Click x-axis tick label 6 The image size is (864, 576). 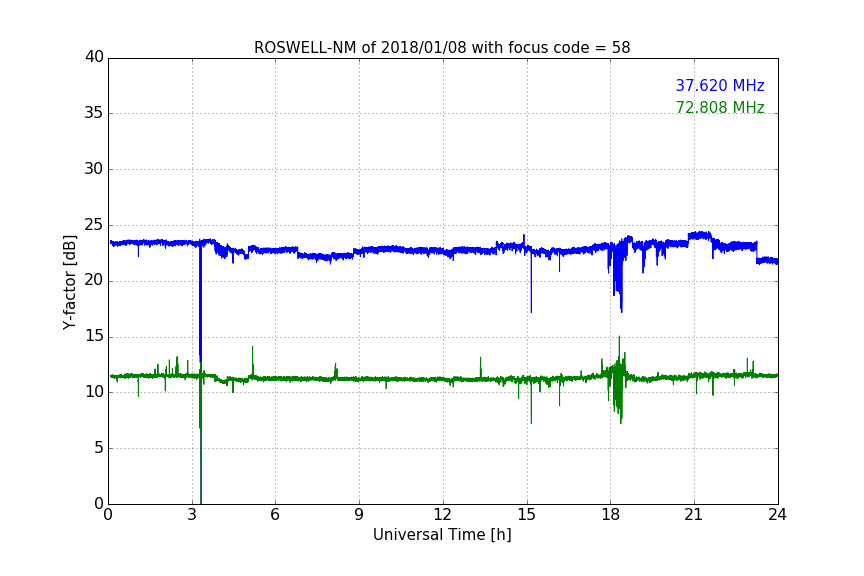[275, 515]
